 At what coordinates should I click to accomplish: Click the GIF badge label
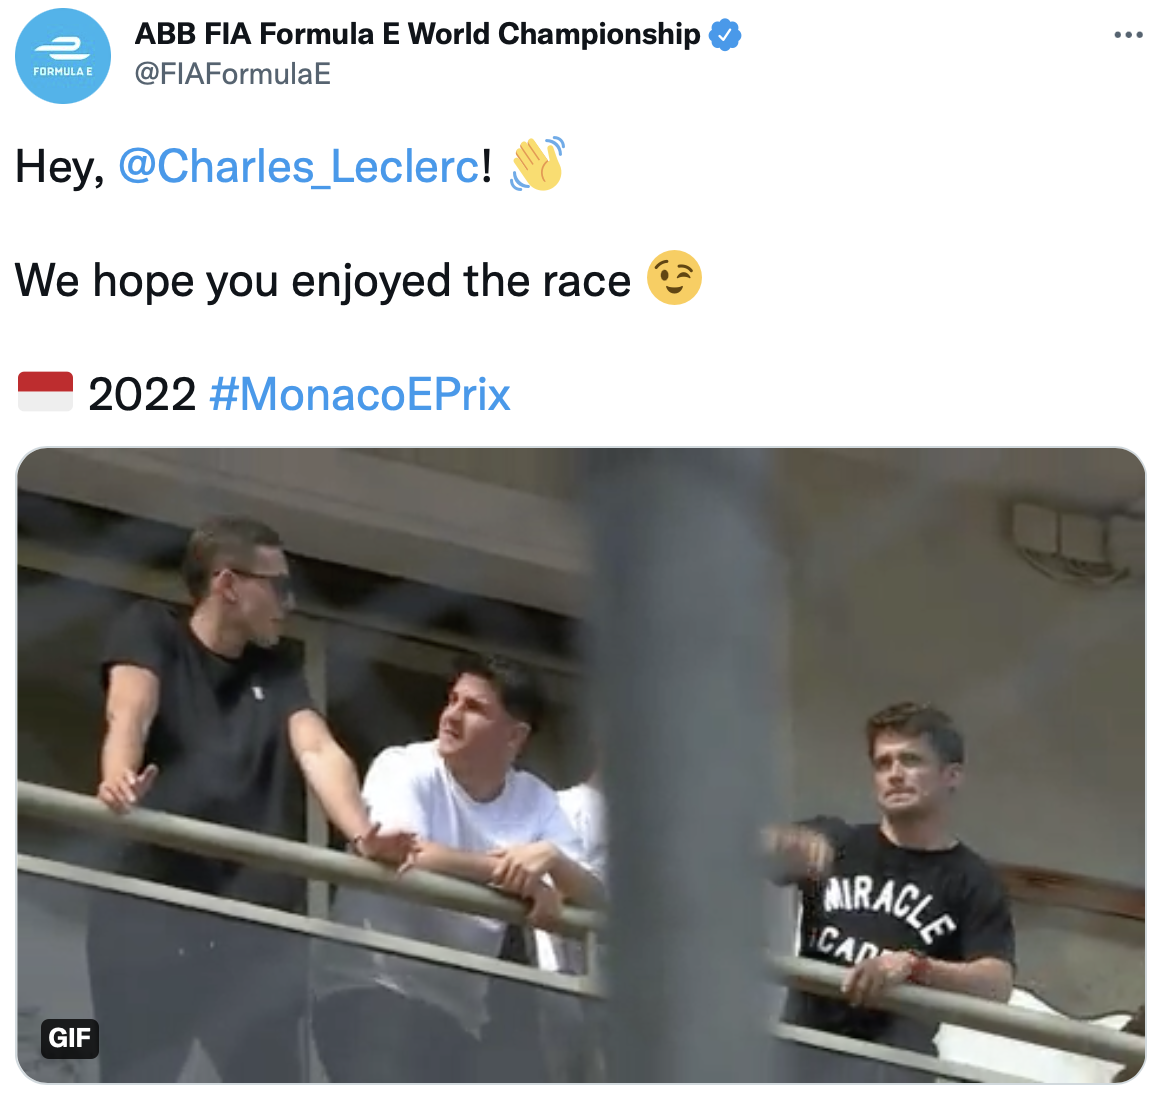[70, 1037]
